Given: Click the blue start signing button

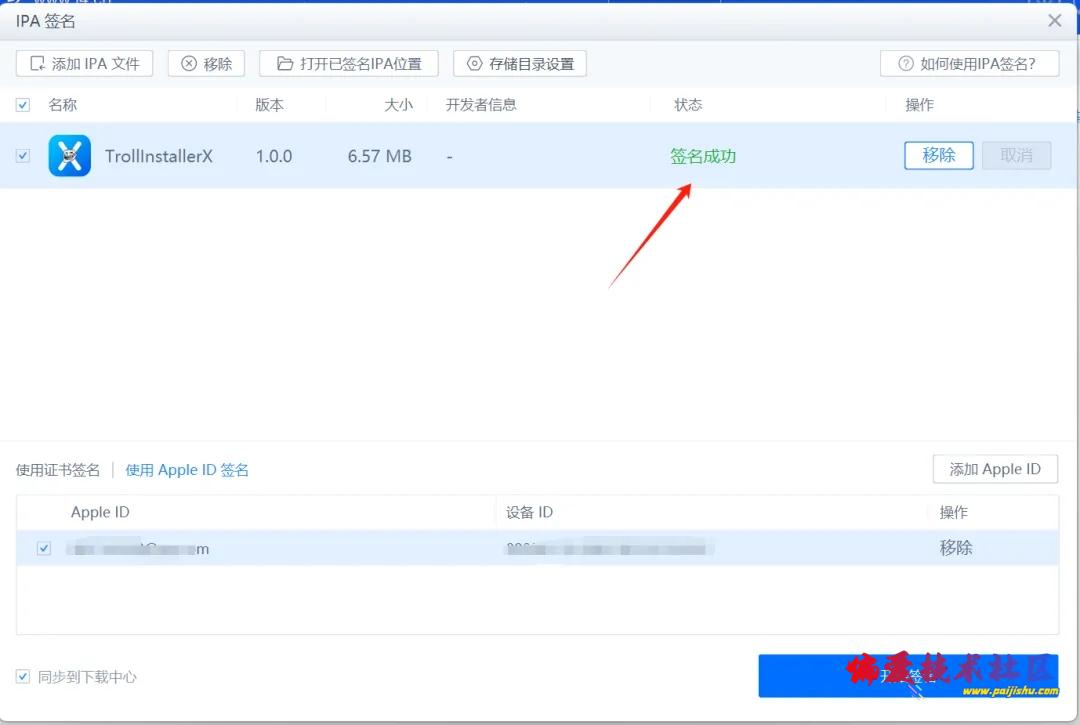Looking at the screenshot, I should pos(908,675).
